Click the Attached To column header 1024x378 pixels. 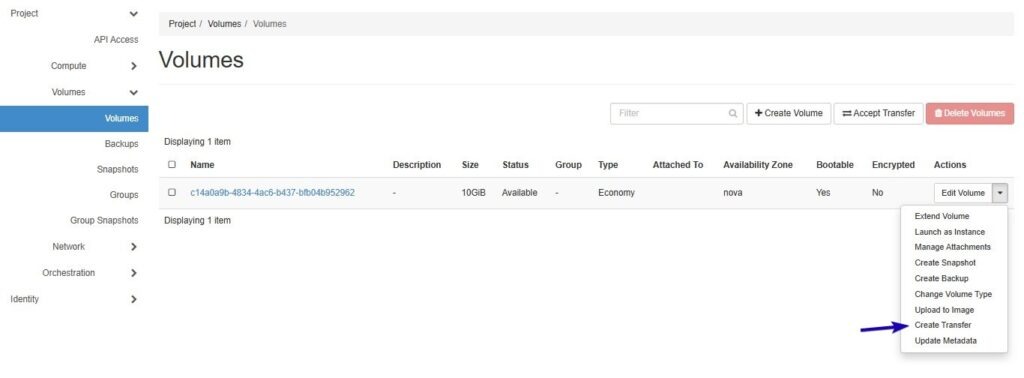678,165
